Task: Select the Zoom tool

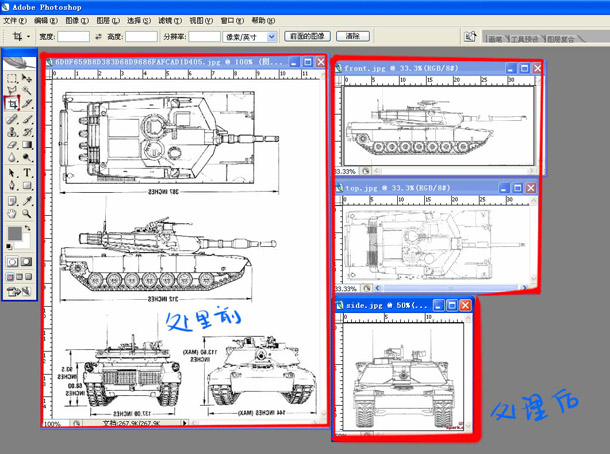Action: point(26,214)
